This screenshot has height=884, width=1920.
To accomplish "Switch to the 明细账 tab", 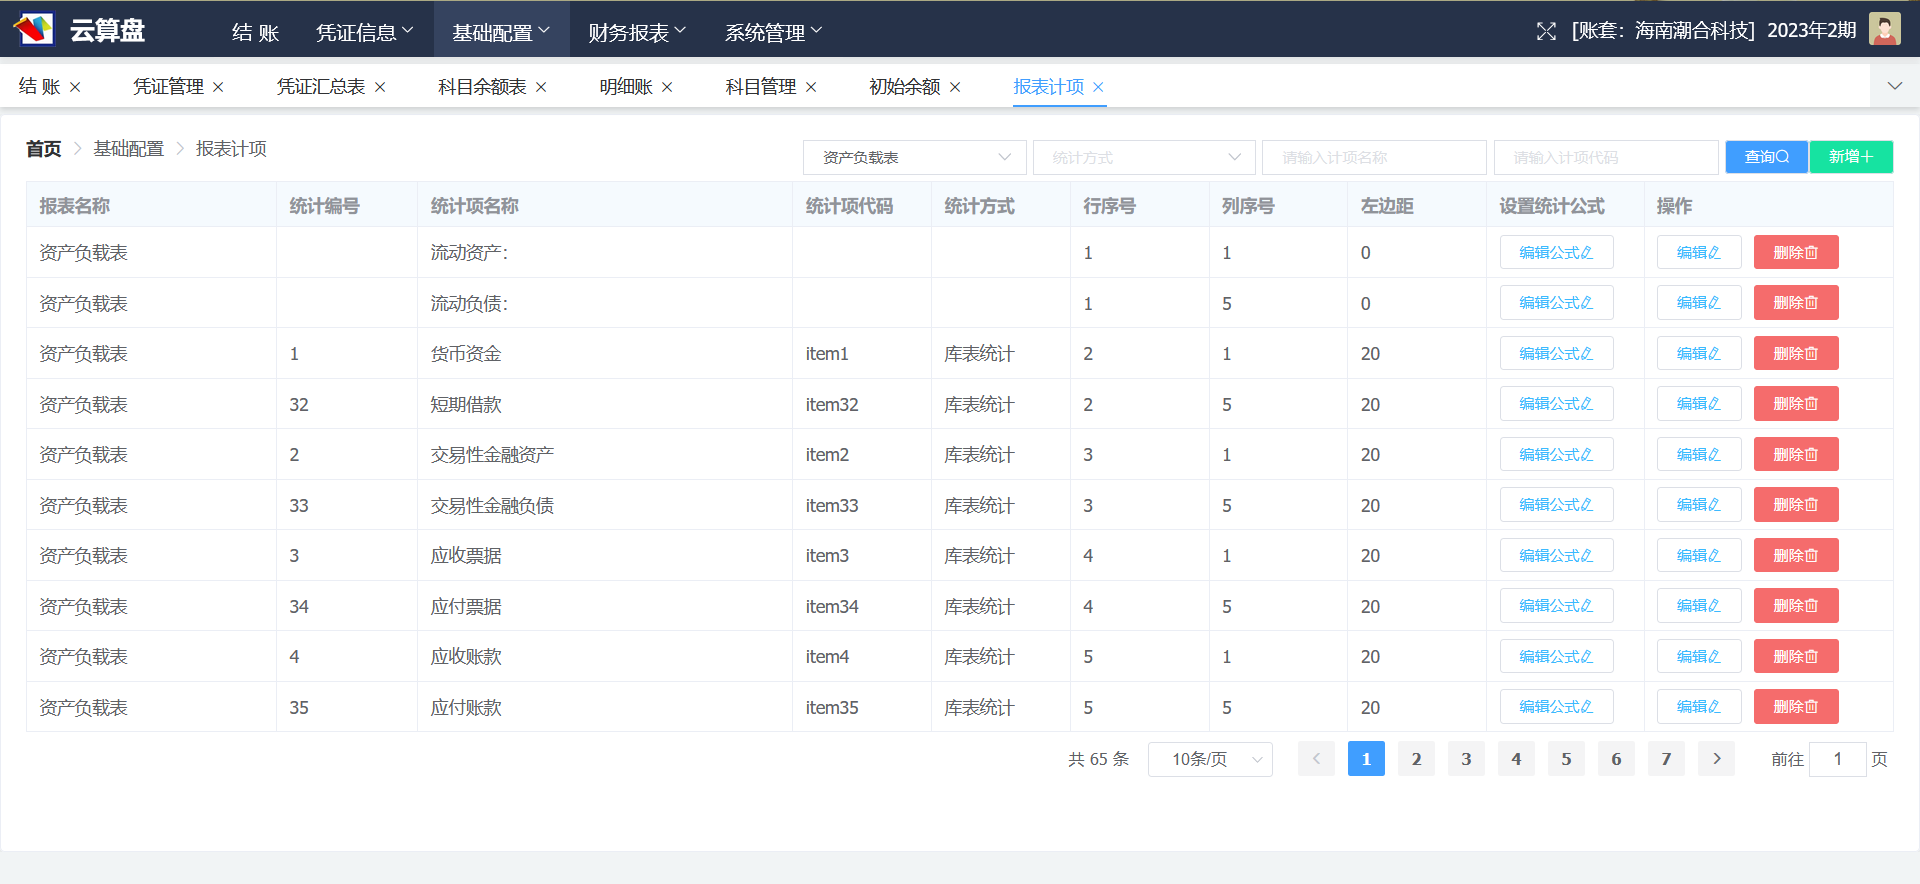I will coord(626,87).
